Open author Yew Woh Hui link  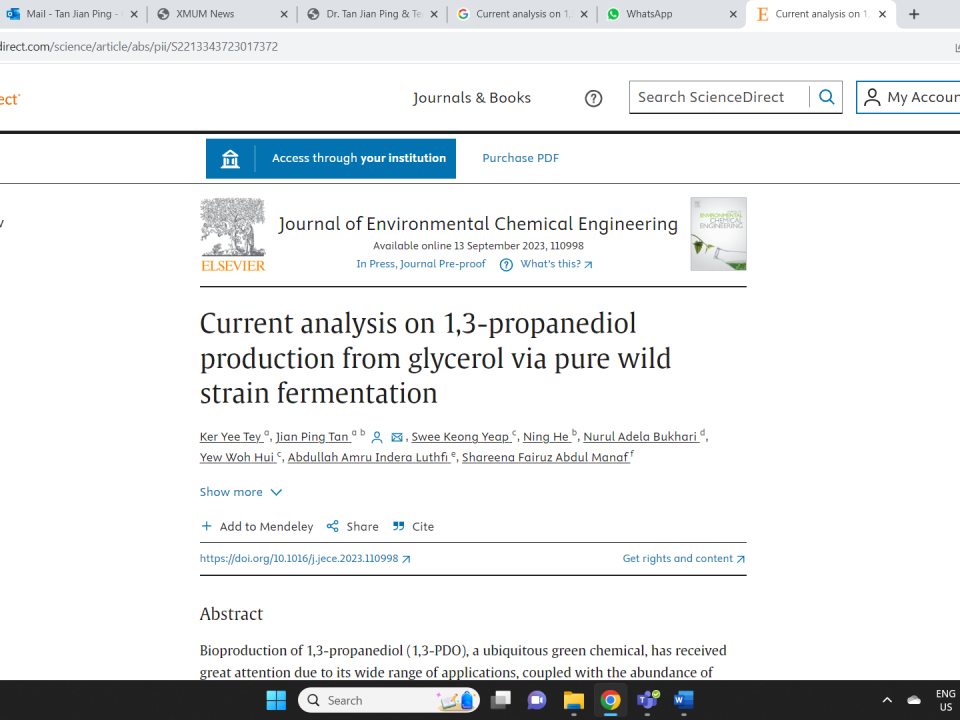(x=237, y=457)
